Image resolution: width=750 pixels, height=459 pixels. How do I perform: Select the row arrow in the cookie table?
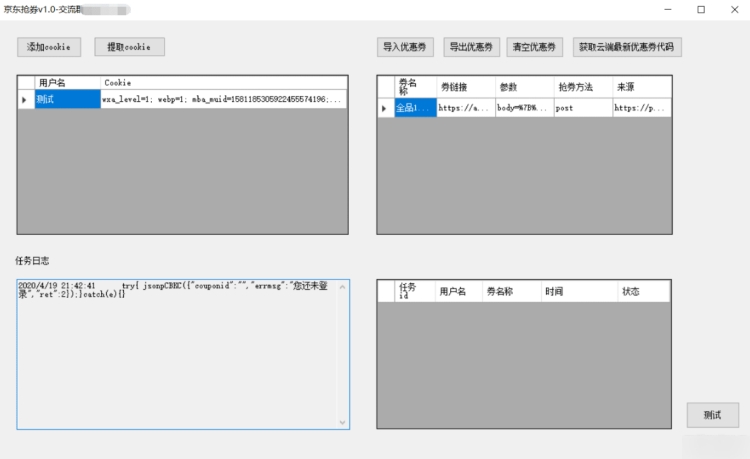pos(25,100)
